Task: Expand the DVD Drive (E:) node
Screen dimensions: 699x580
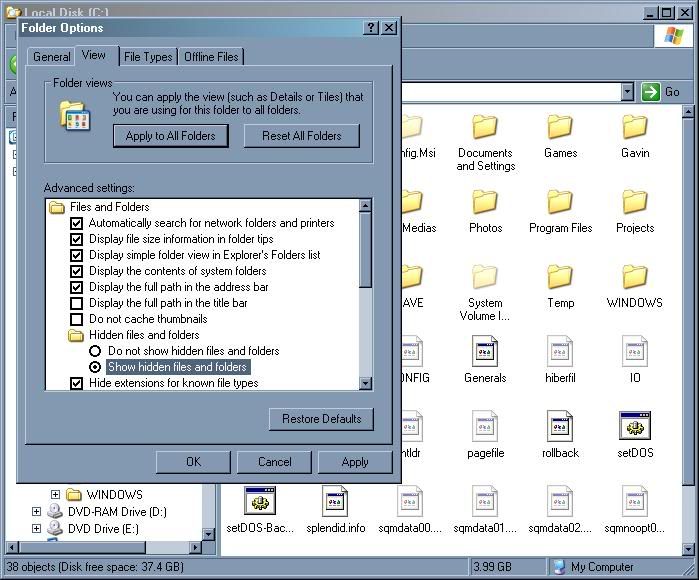Action: (x=37, y=528)
